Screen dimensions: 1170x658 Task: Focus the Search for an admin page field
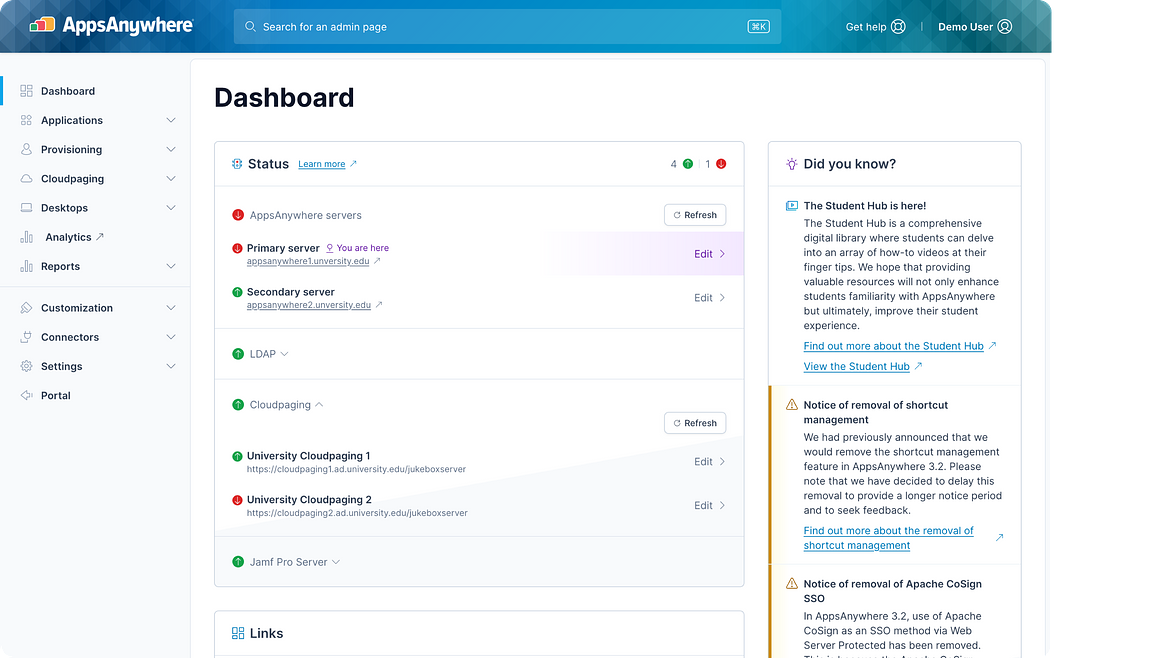(507, 26)
